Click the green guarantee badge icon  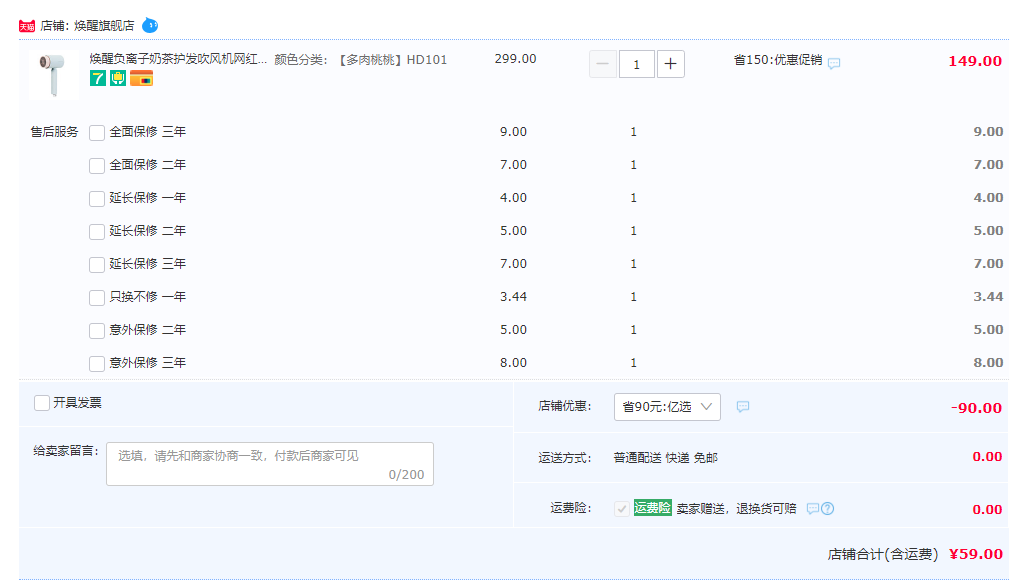[118, 79]
